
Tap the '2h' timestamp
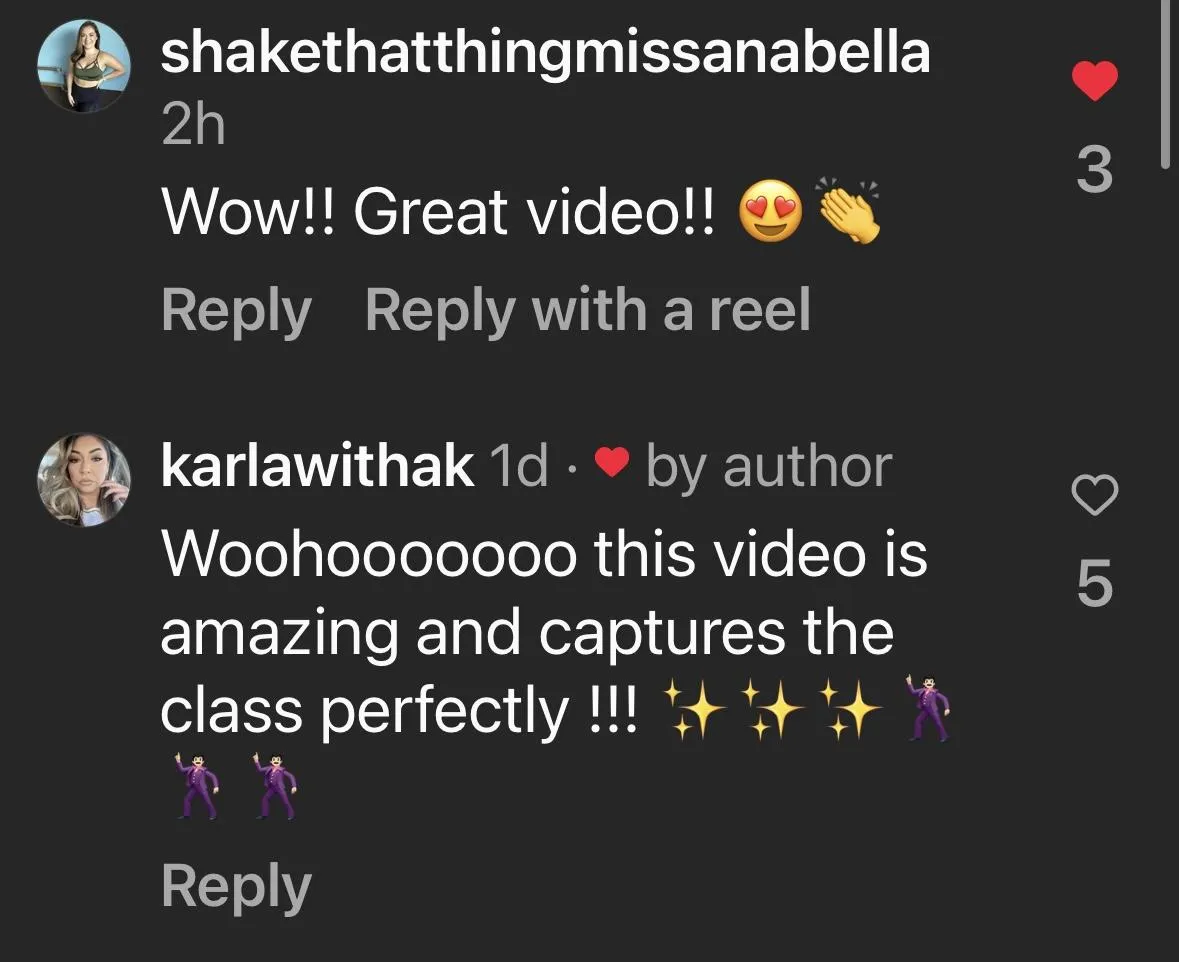pos(193,126)
